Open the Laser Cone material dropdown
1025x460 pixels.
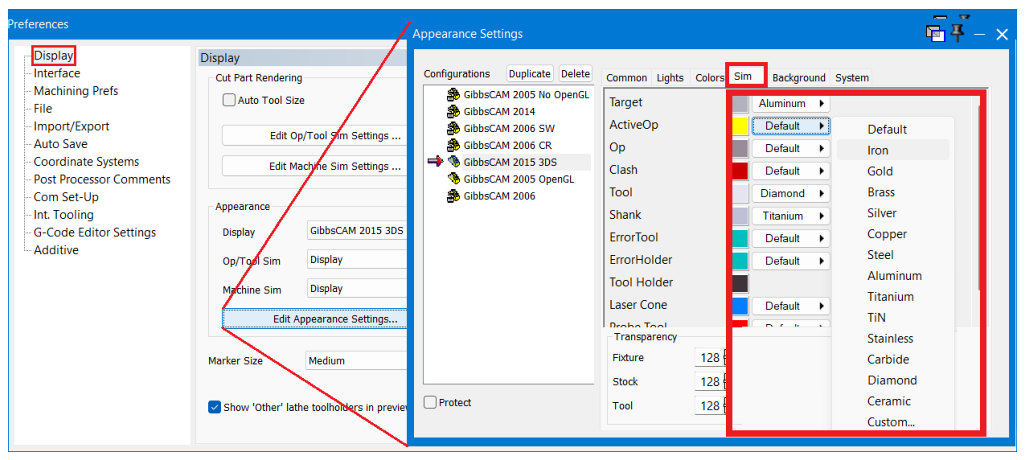point(790,306)
